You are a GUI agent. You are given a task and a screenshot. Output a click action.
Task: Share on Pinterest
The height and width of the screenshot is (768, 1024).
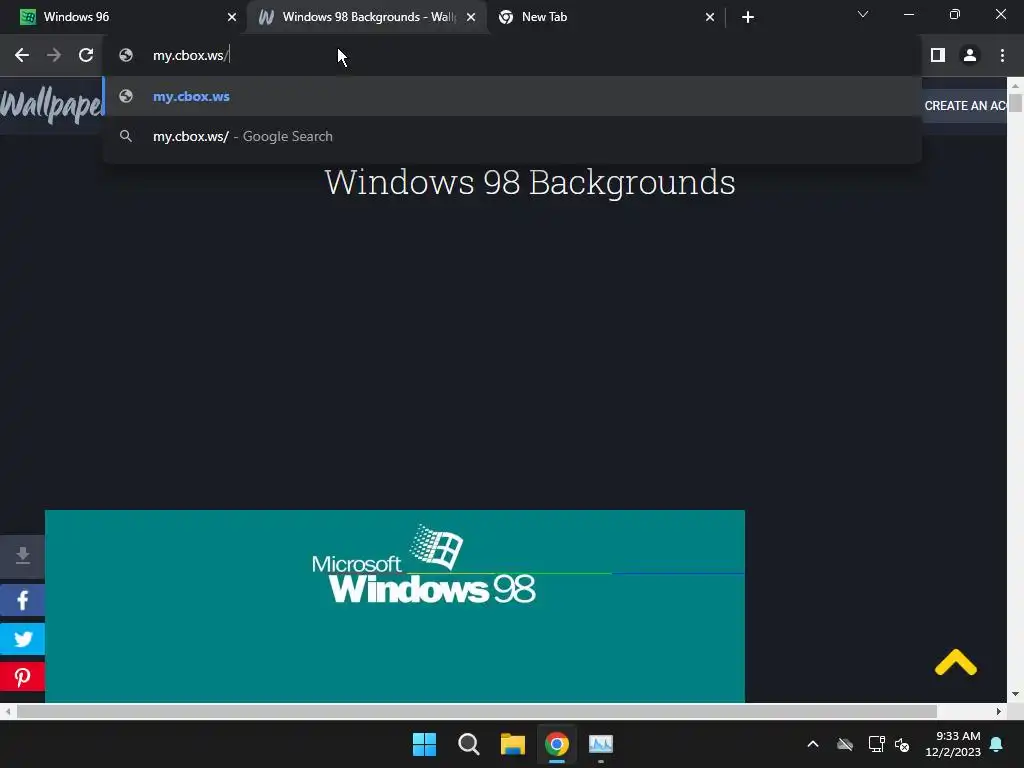22,677
